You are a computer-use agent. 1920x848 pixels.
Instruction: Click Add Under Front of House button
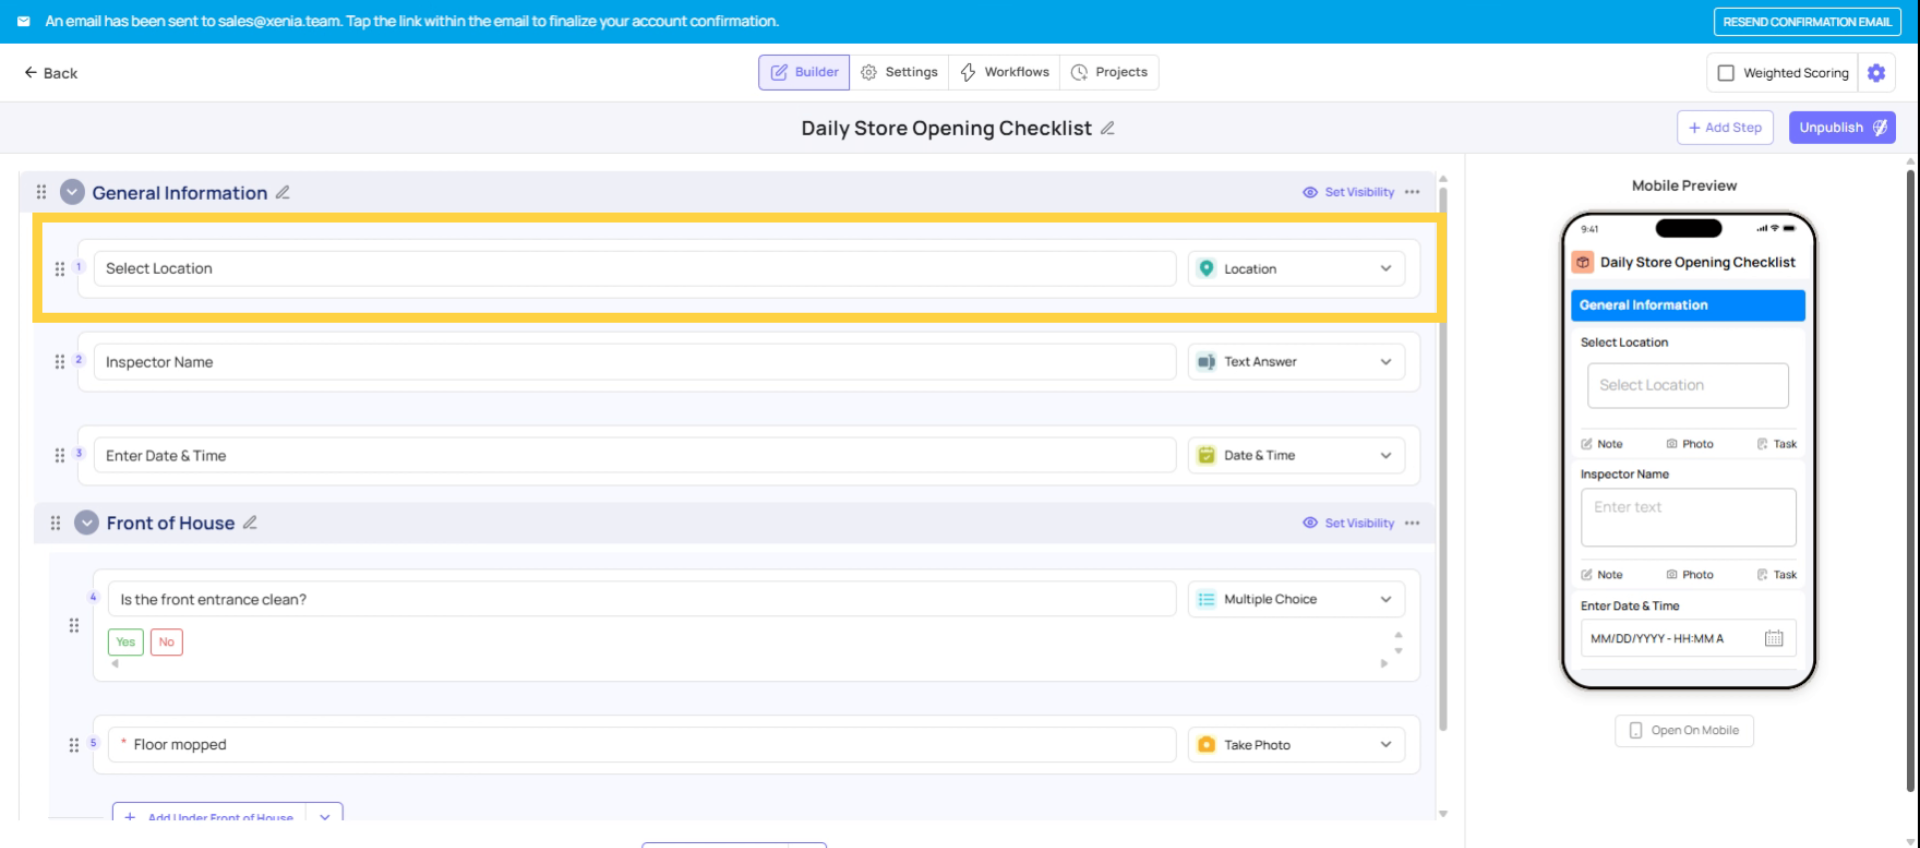[209, 813]
